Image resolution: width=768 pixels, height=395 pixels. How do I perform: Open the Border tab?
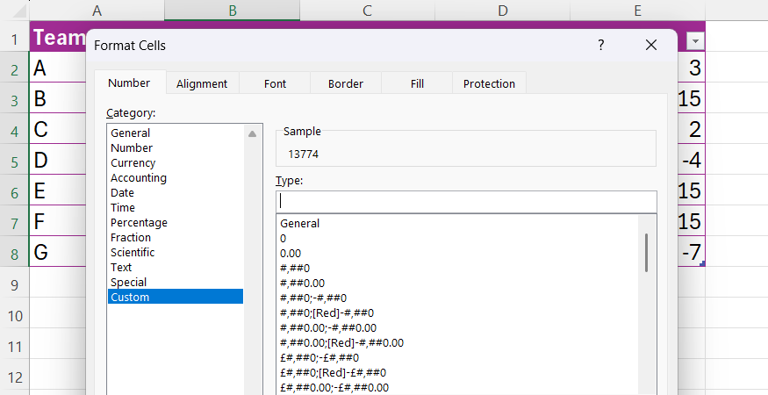click(x=346, y=84)
